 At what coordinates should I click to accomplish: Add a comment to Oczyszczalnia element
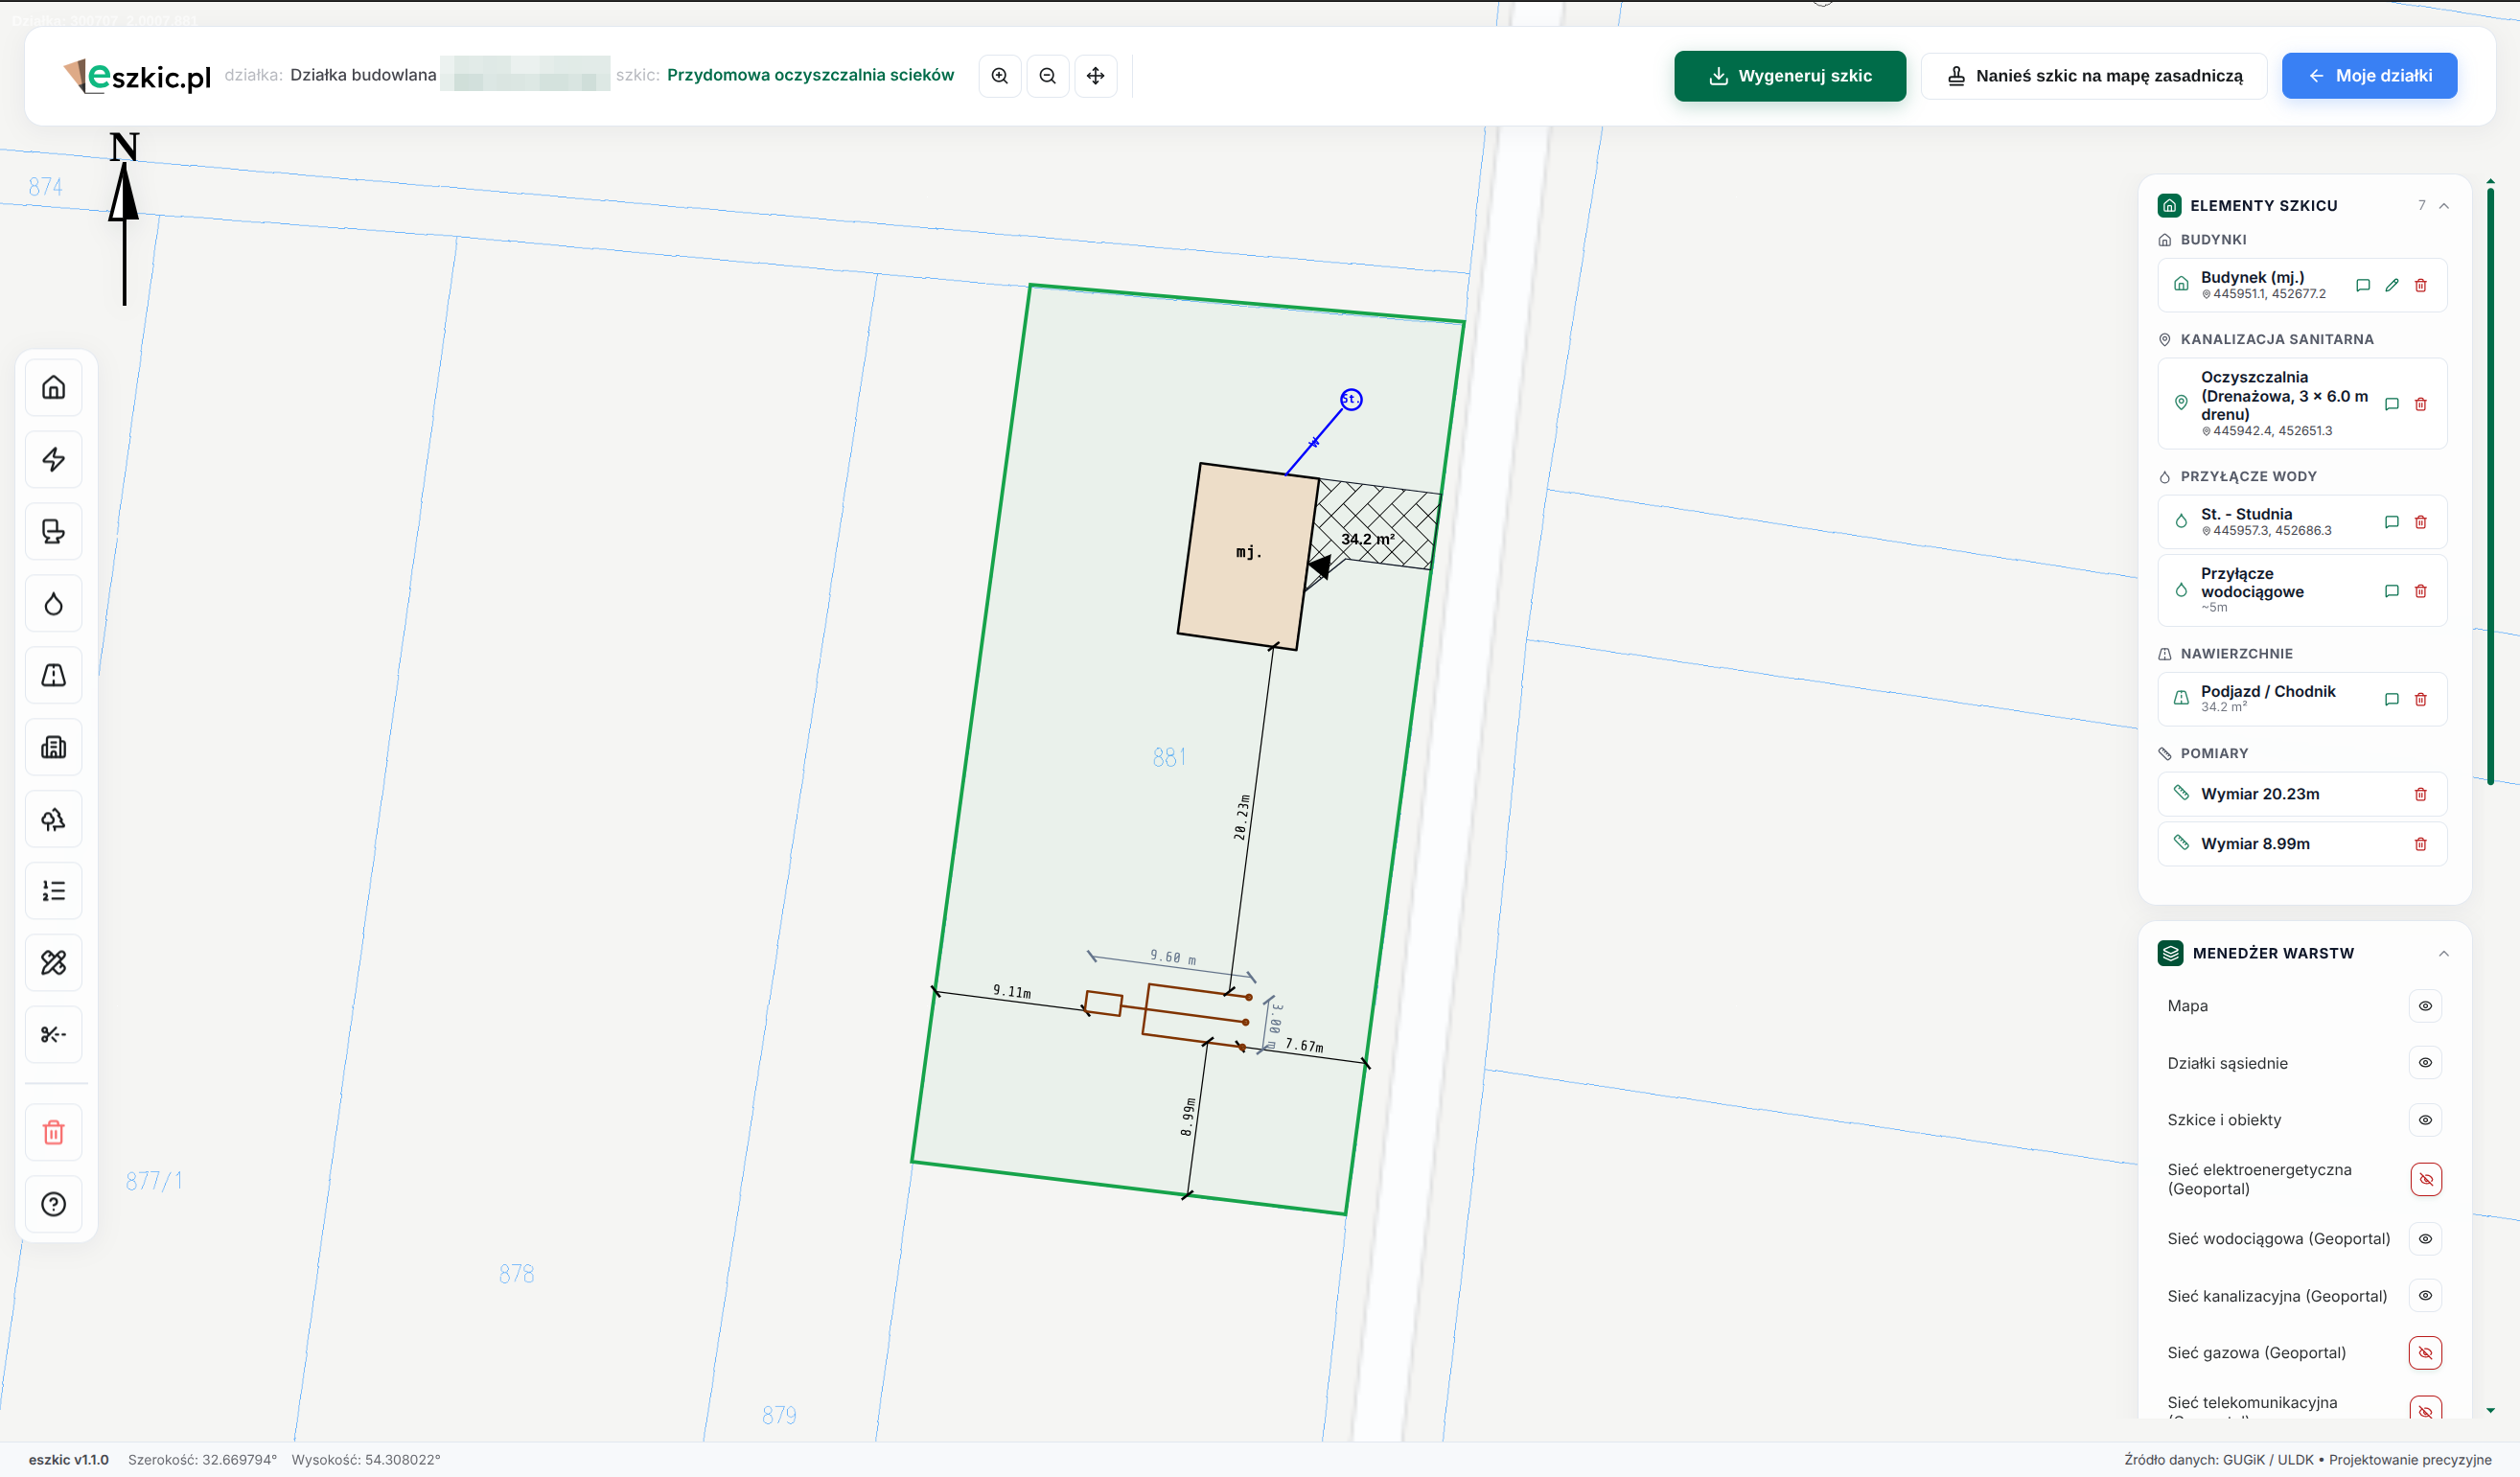coord(2392,404)
